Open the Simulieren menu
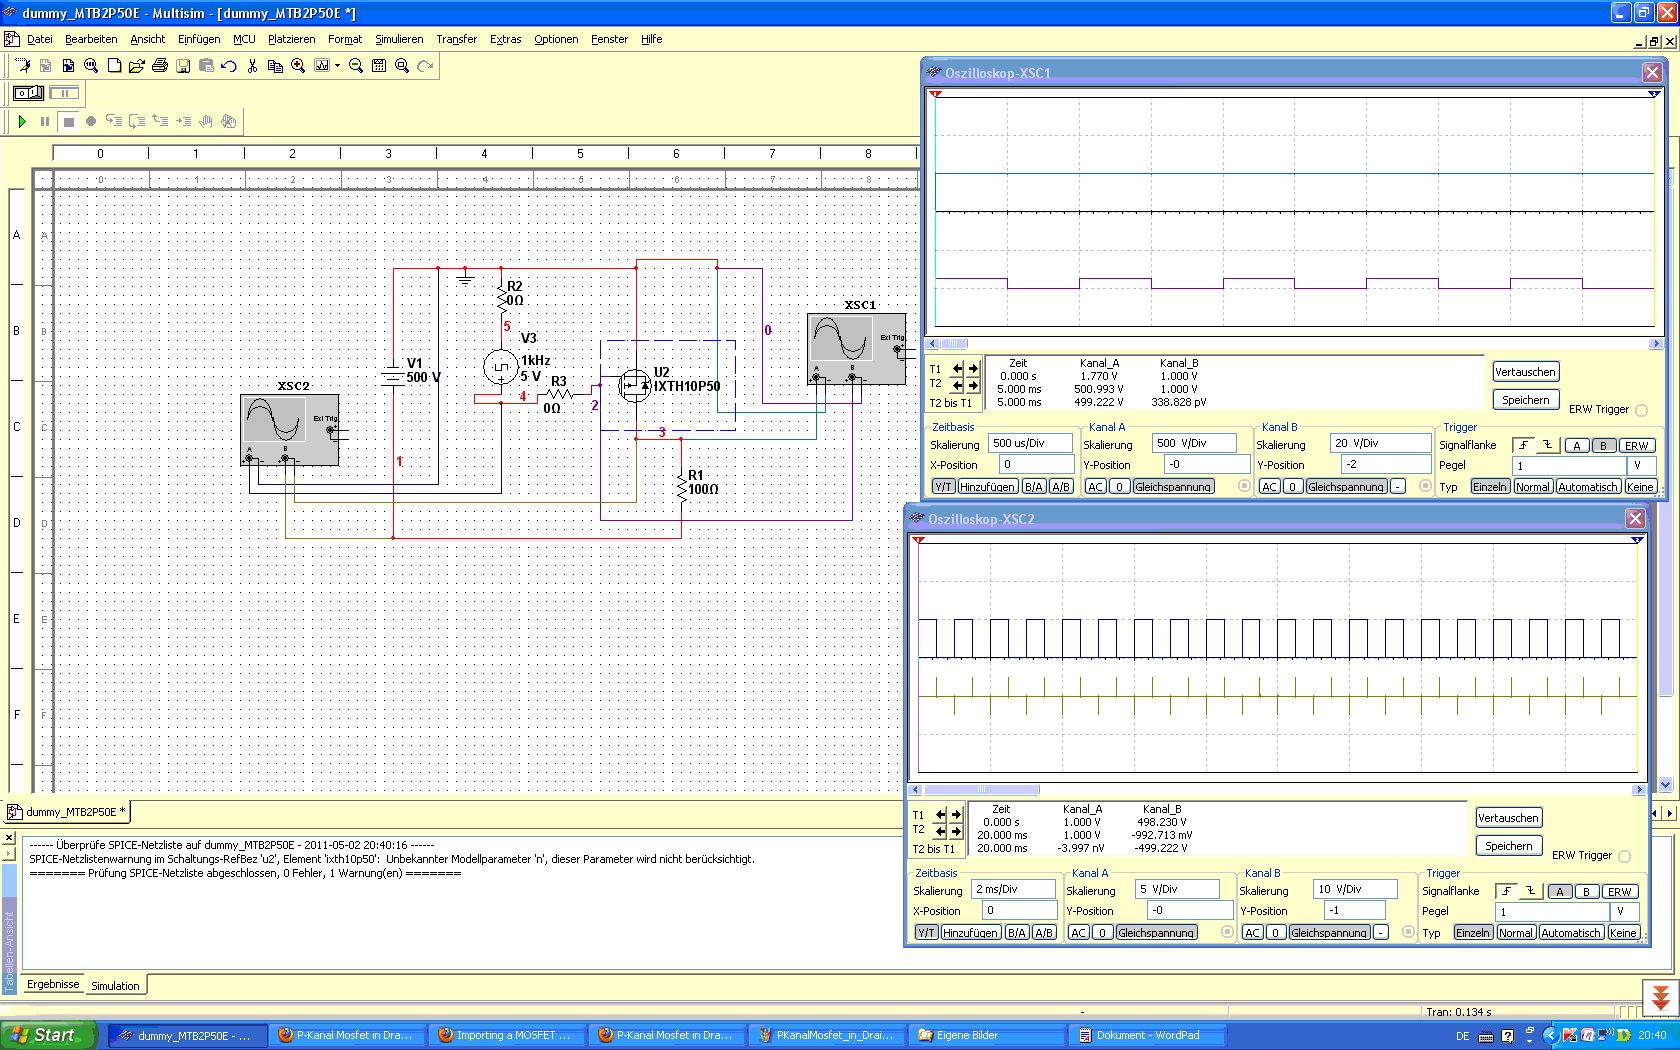This screenshot has height=1050, width=1680. click(399, 39)
